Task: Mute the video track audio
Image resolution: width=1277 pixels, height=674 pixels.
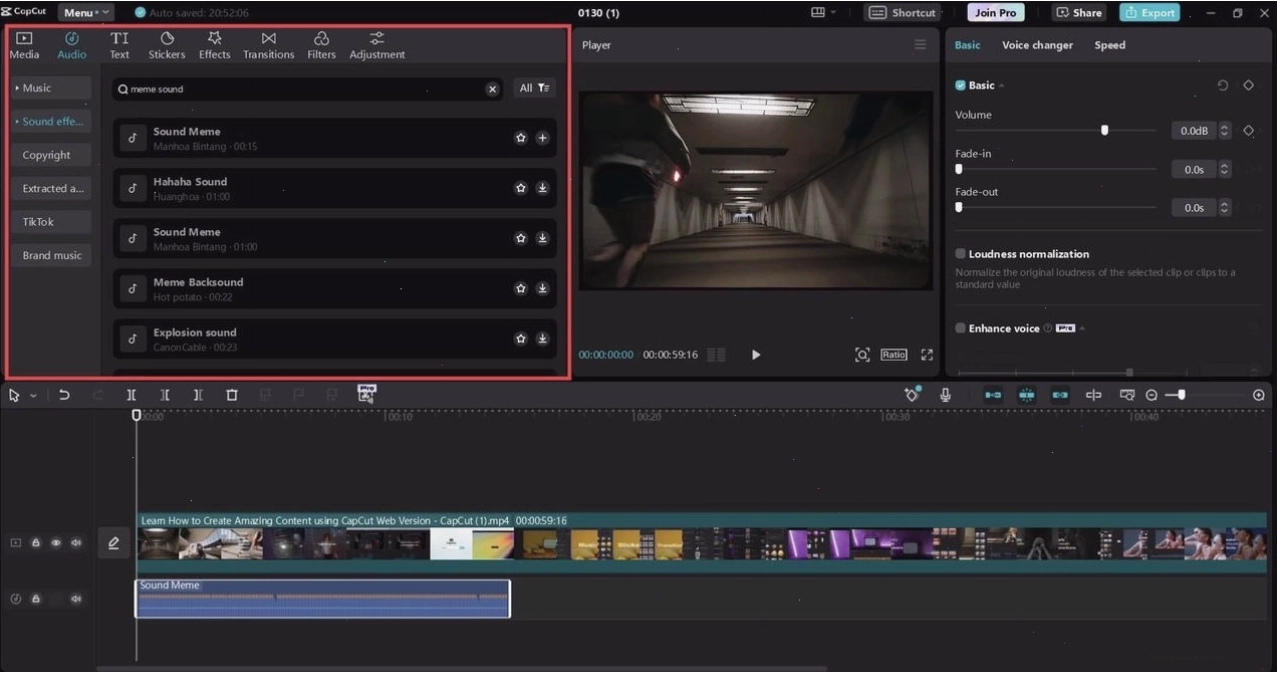Action: point(76,543)
